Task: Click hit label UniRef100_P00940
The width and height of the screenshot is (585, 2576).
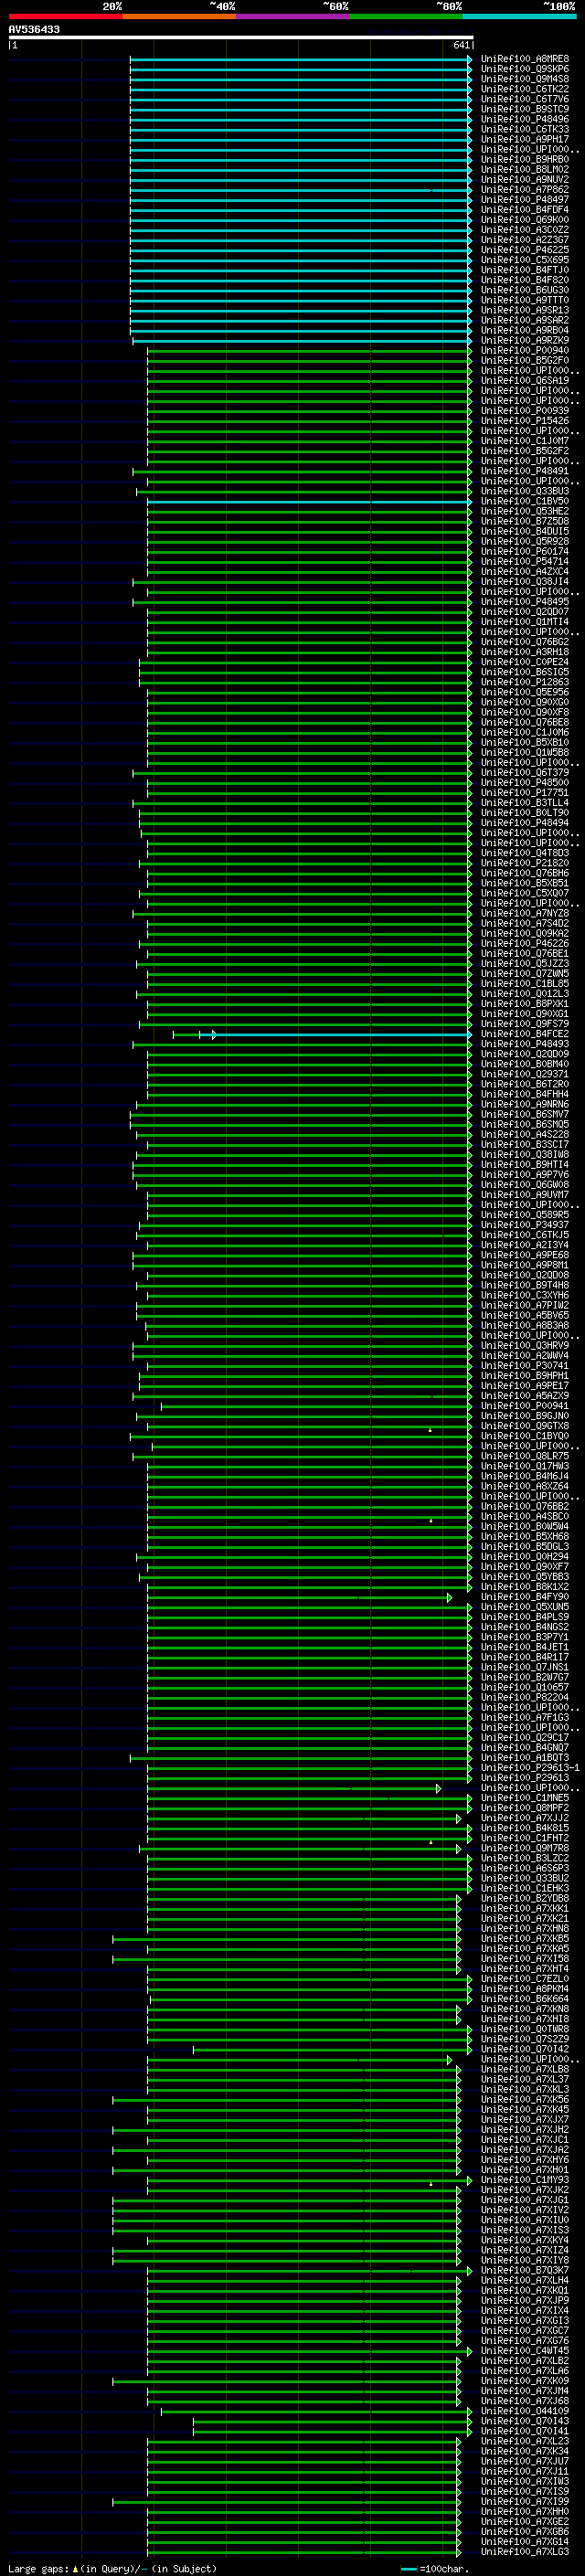Action: (525, 350)
